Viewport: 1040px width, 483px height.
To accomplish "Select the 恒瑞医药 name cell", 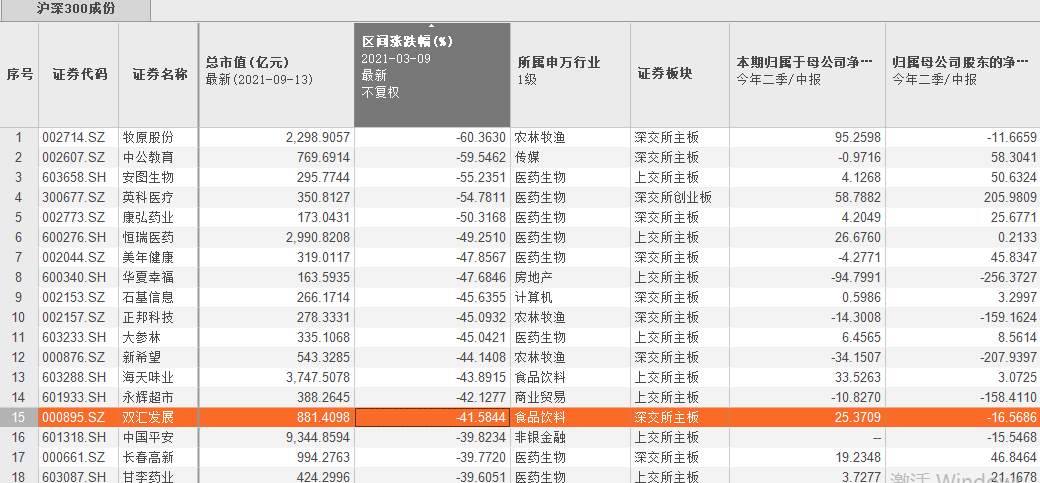I will pos(159,237).
